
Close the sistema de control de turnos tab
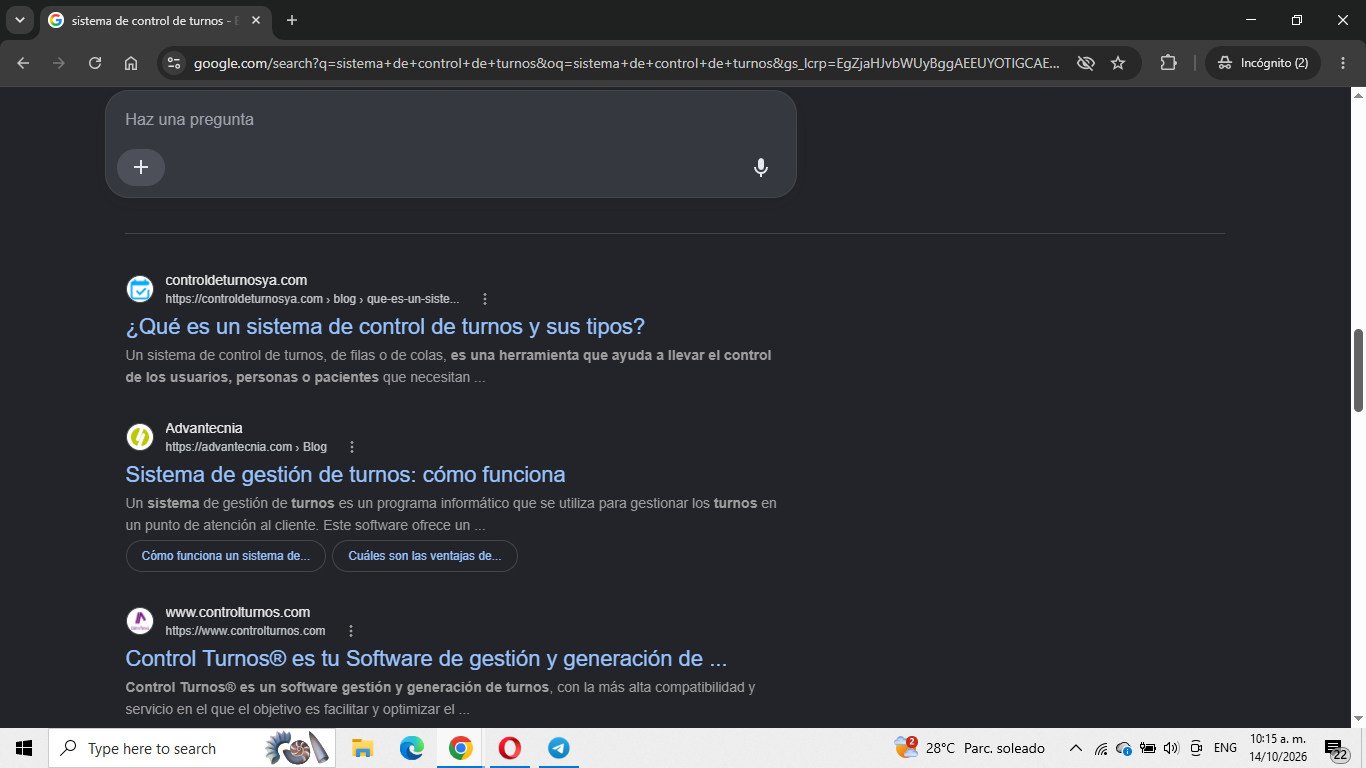(x=256, y=20)
